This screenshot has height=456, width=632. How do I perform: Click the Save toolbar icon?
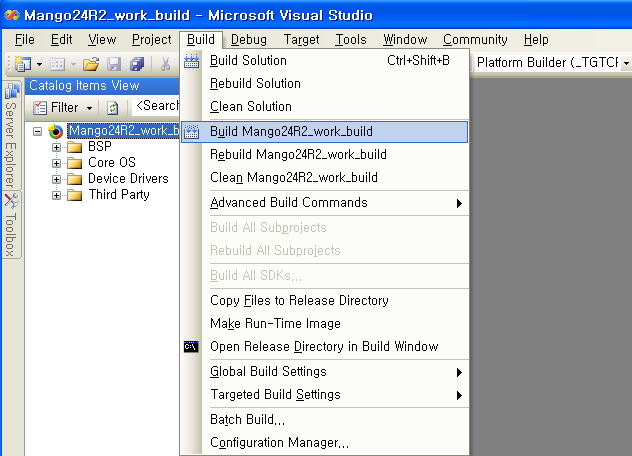(114, 64)
